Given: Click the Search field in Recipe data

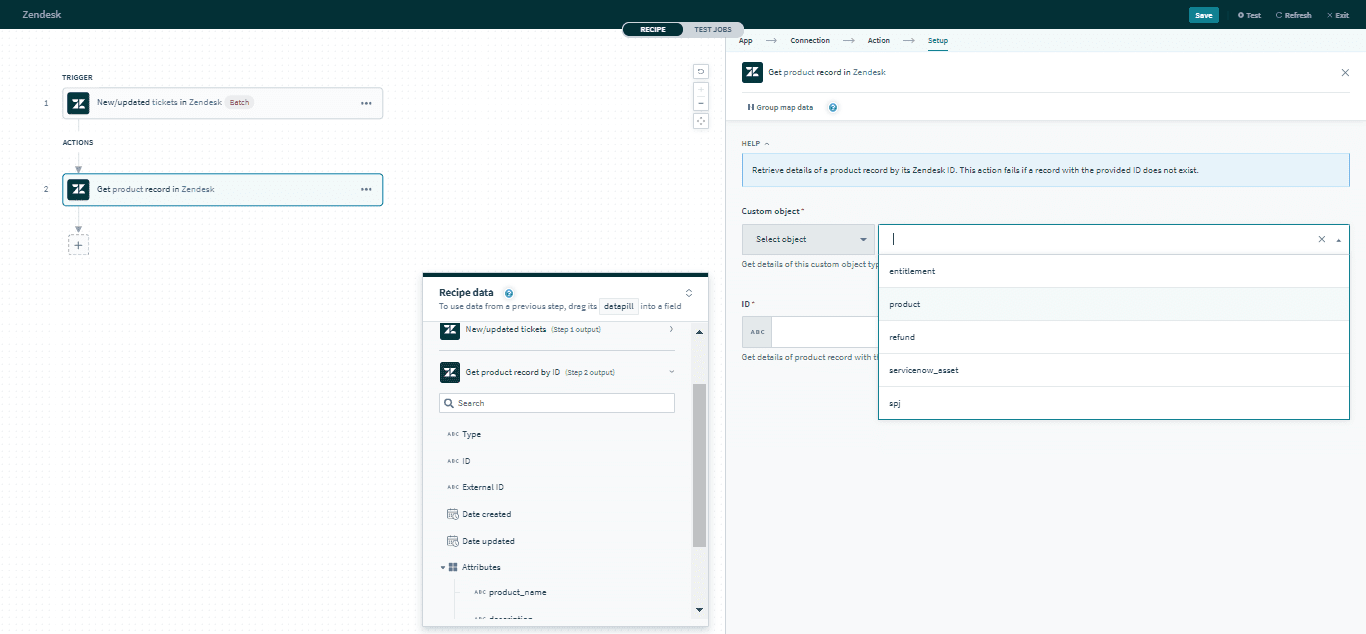Looking at the screenshot, I should point(557,402).
